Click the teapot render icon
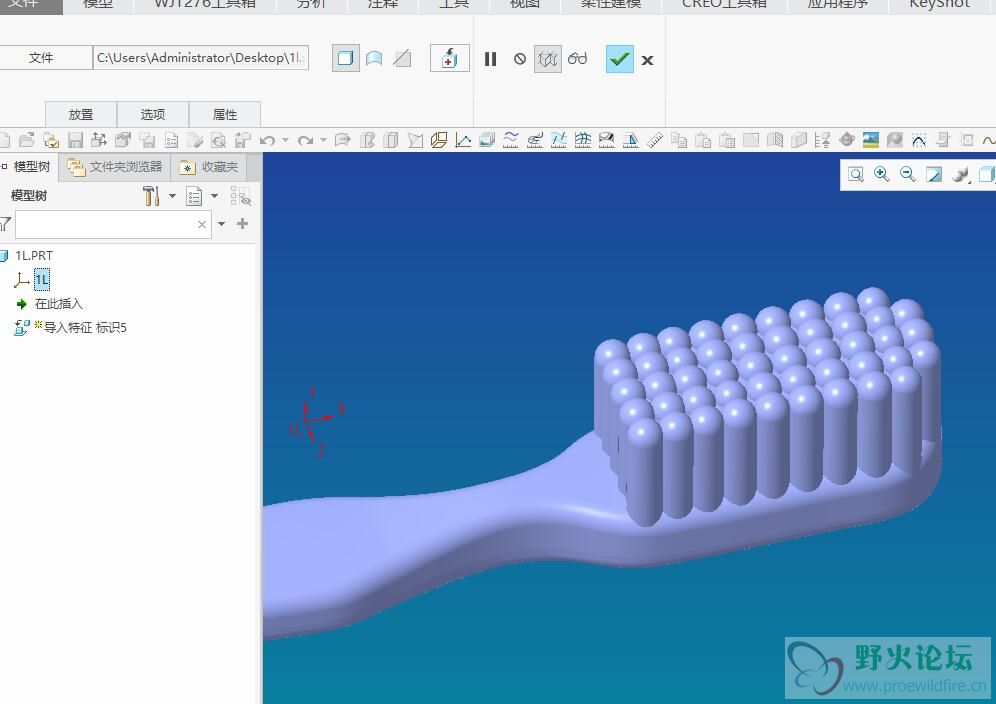The width and height of the screenshot is (996, 704). 847,140
